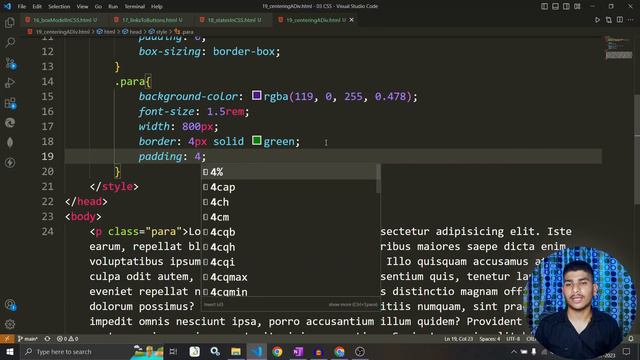
Task: Select 4% suggestion
Action: (290, 172)
